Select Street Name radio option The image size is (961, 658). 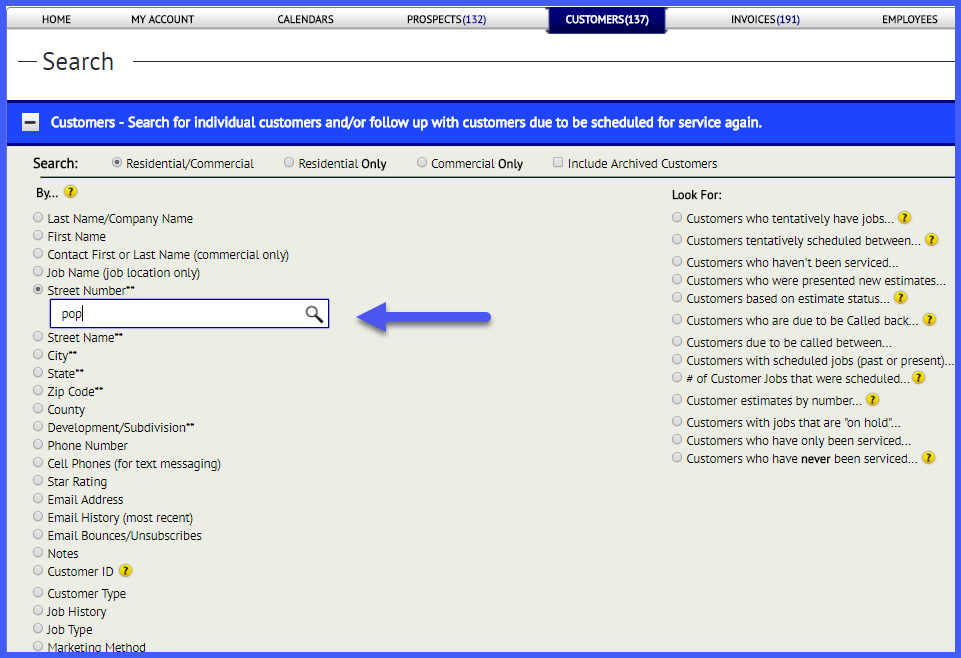click(x=38, y=336)
